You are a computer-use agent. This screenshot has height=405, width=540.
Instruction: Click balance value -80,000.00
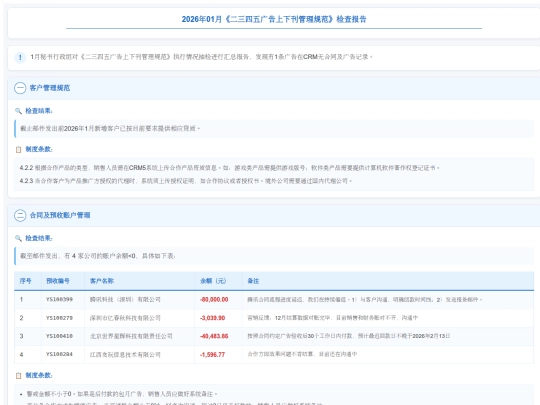[214, 300]
